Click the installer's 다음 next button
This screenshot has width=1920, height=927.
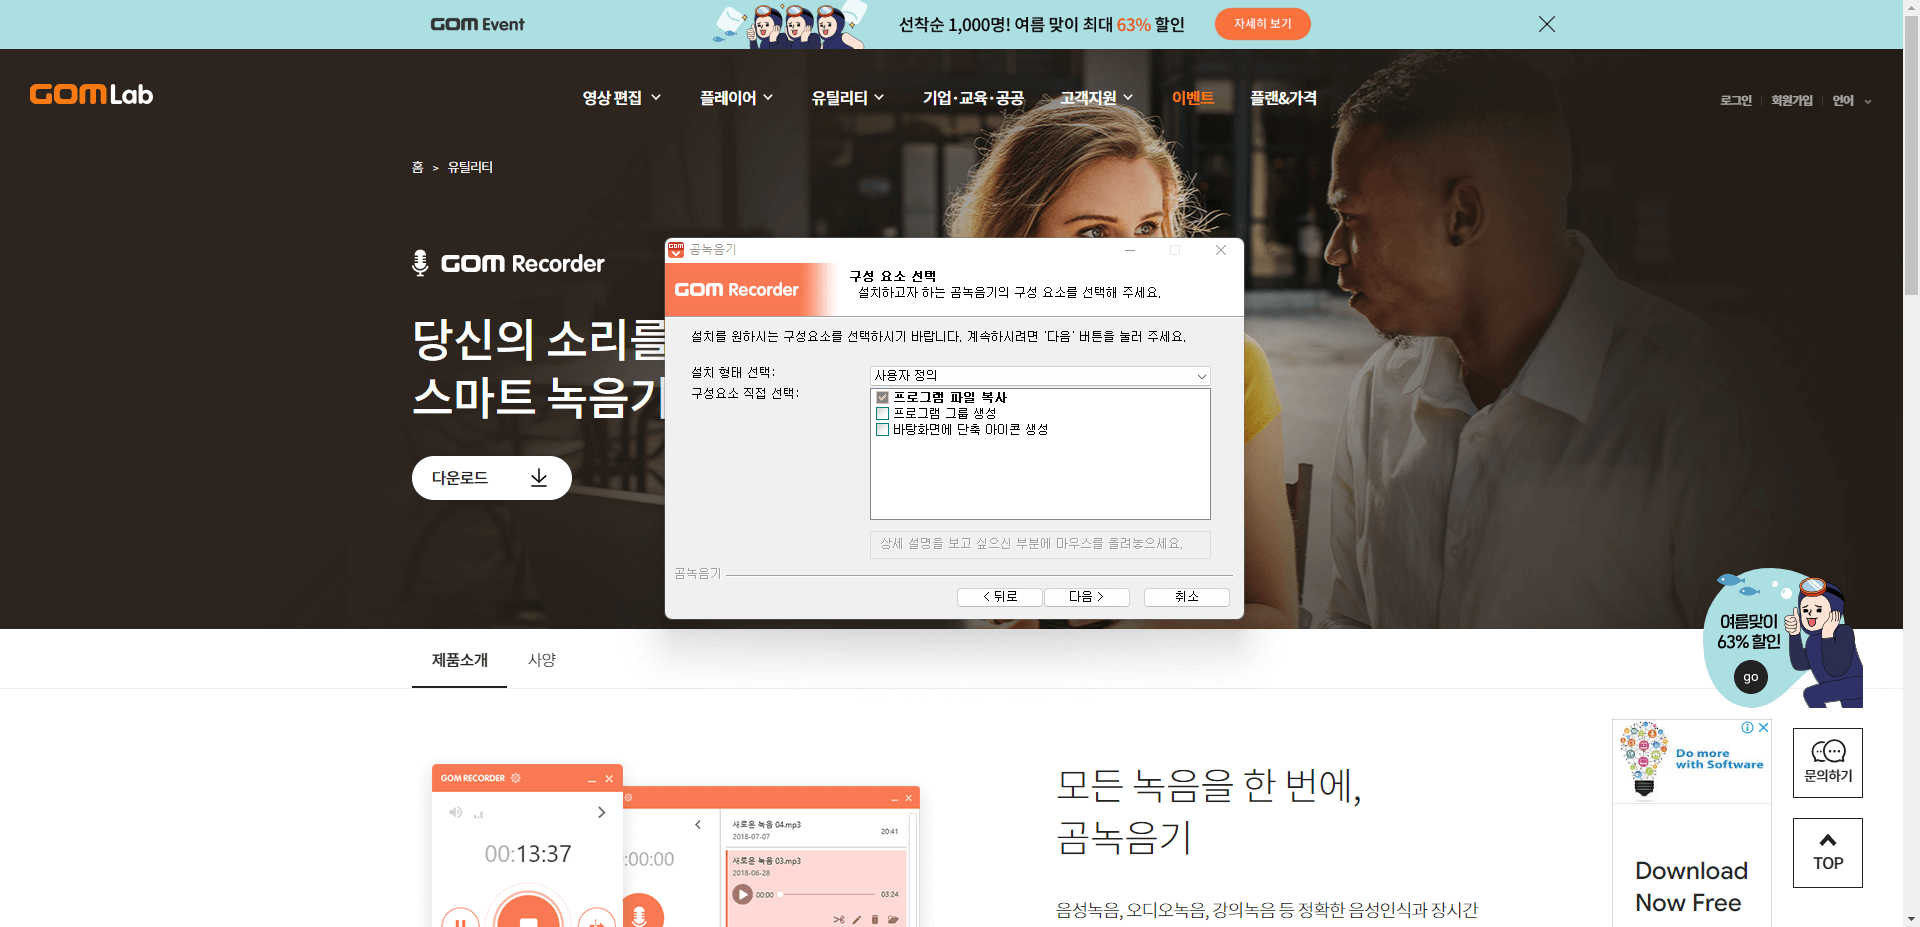click(1087, 596)
